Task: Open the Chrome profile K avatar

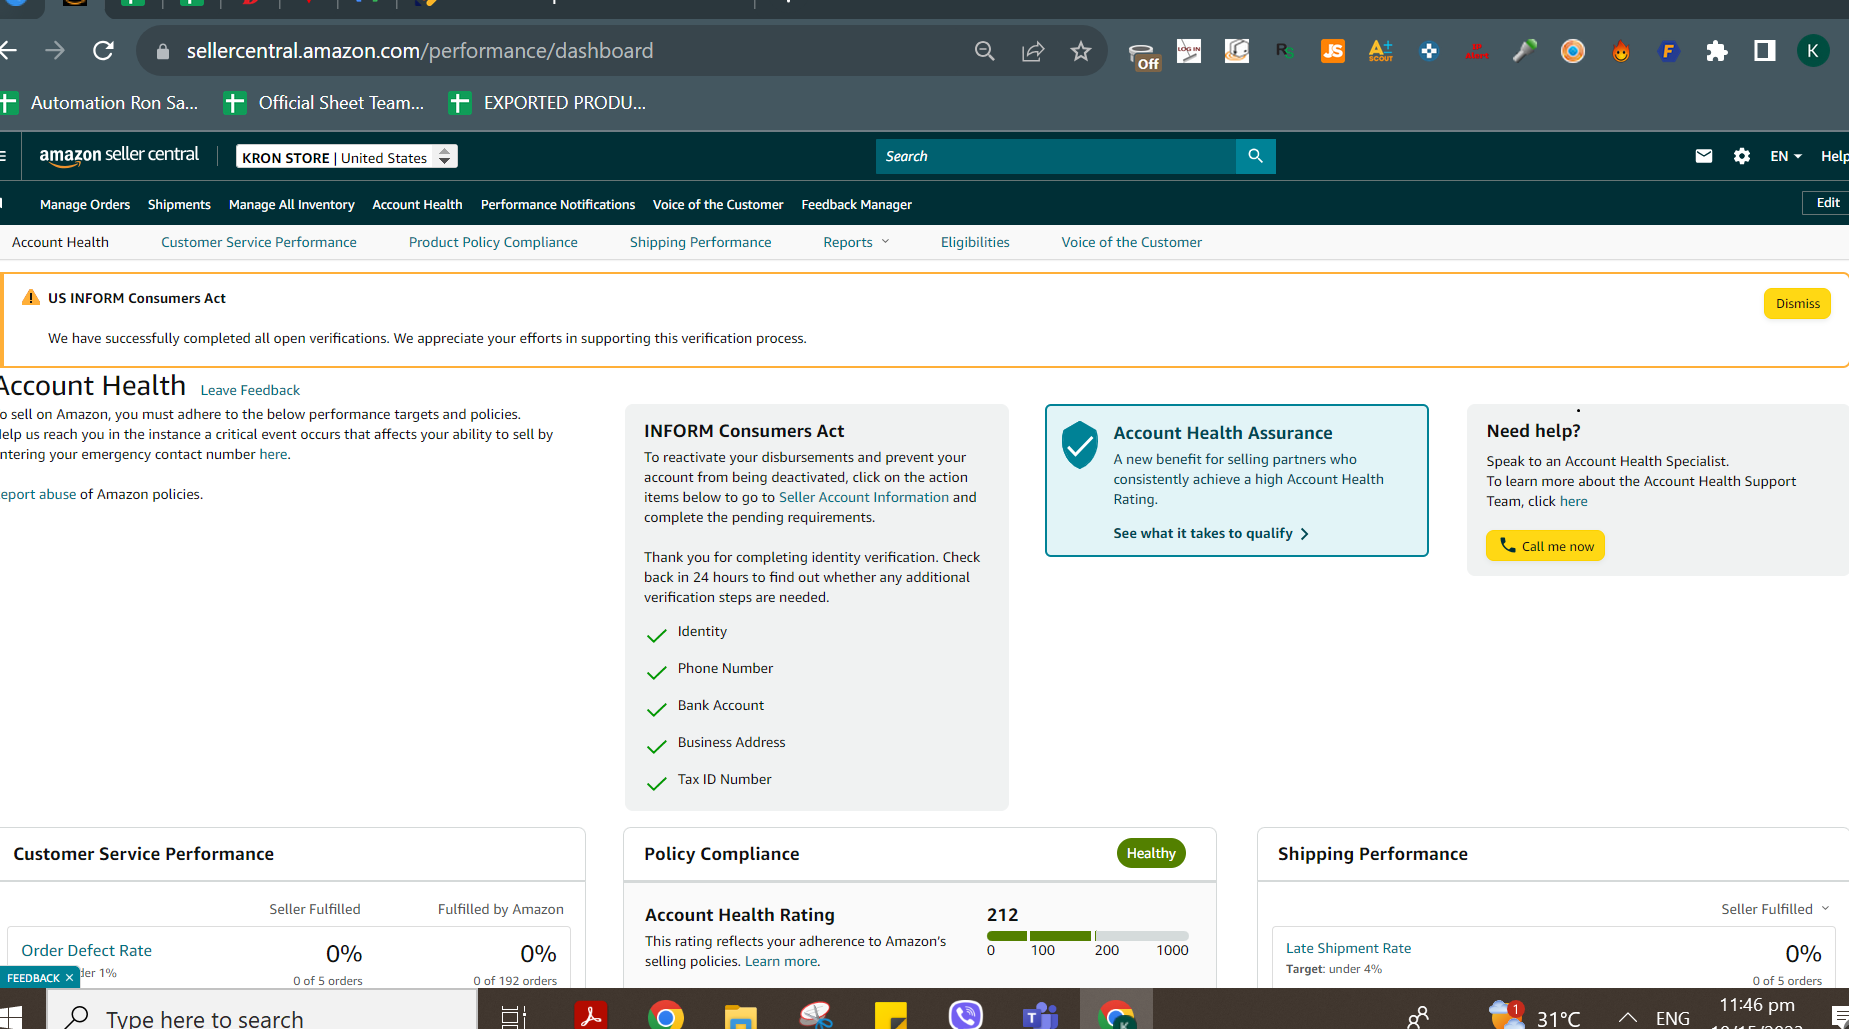Action: pyautogui.click(x=1813, y=51)
